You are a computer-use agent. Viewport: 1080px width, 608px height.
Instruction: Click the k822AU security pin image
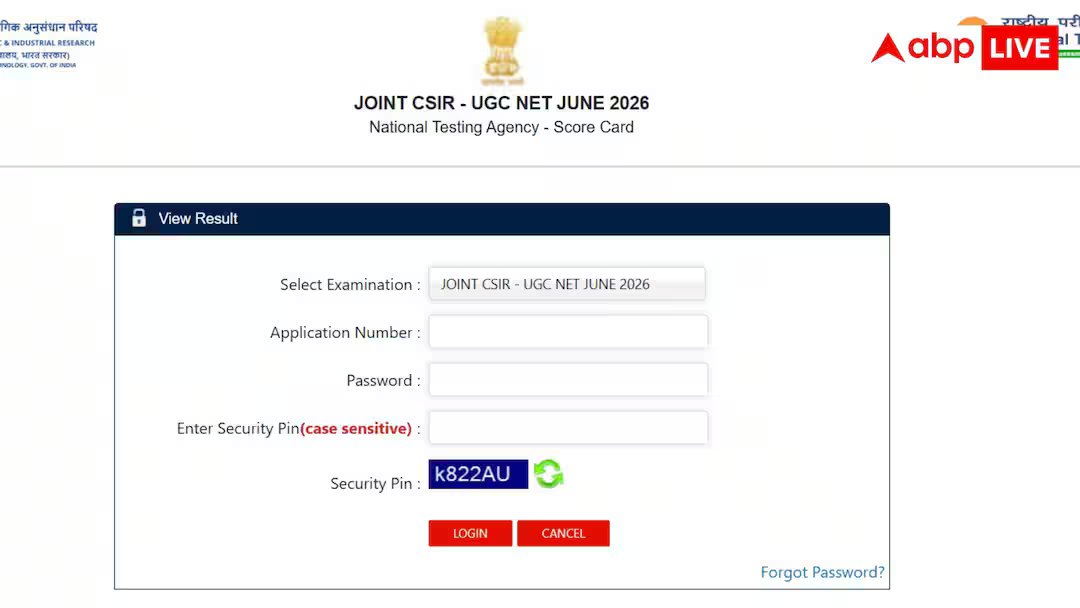478,474
